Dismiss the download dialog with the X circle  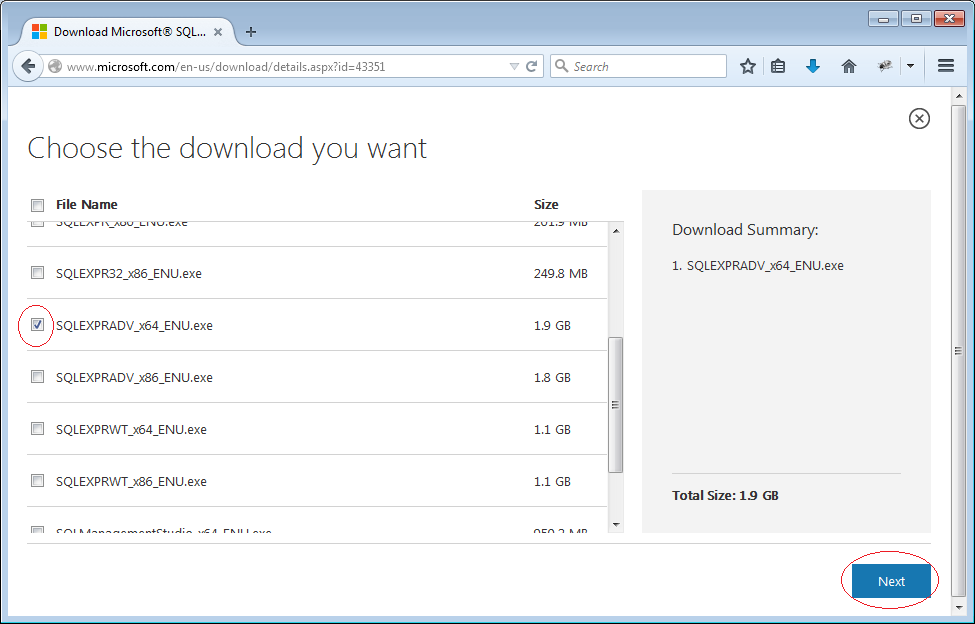coord(919,118)
